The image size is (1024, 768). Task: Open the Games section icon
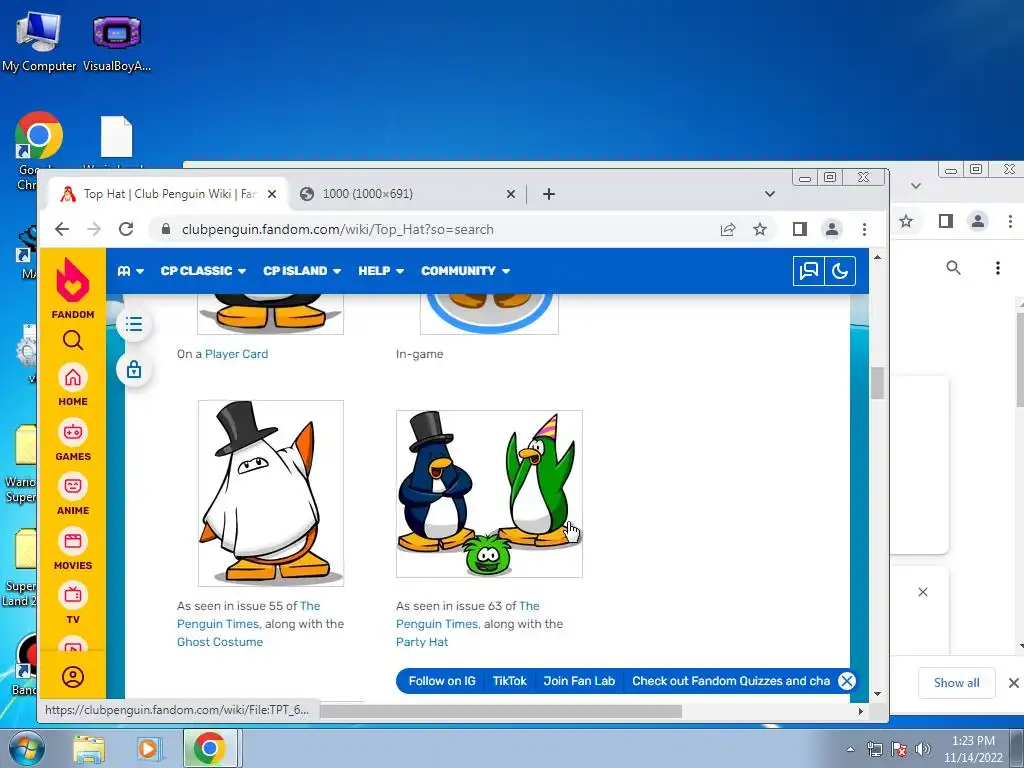click(72, 432)
